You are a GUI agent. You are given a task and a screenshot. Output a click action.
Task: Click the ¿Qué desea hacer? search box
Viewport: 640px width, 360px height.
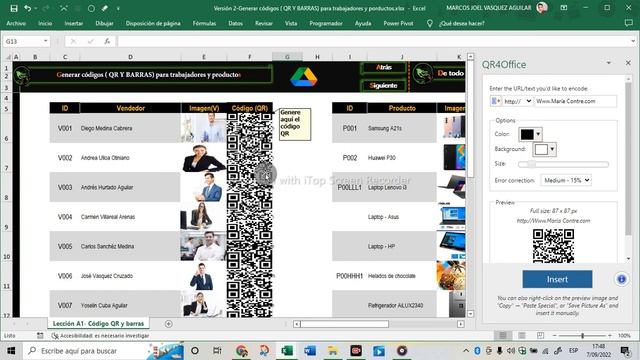[462, 24]
